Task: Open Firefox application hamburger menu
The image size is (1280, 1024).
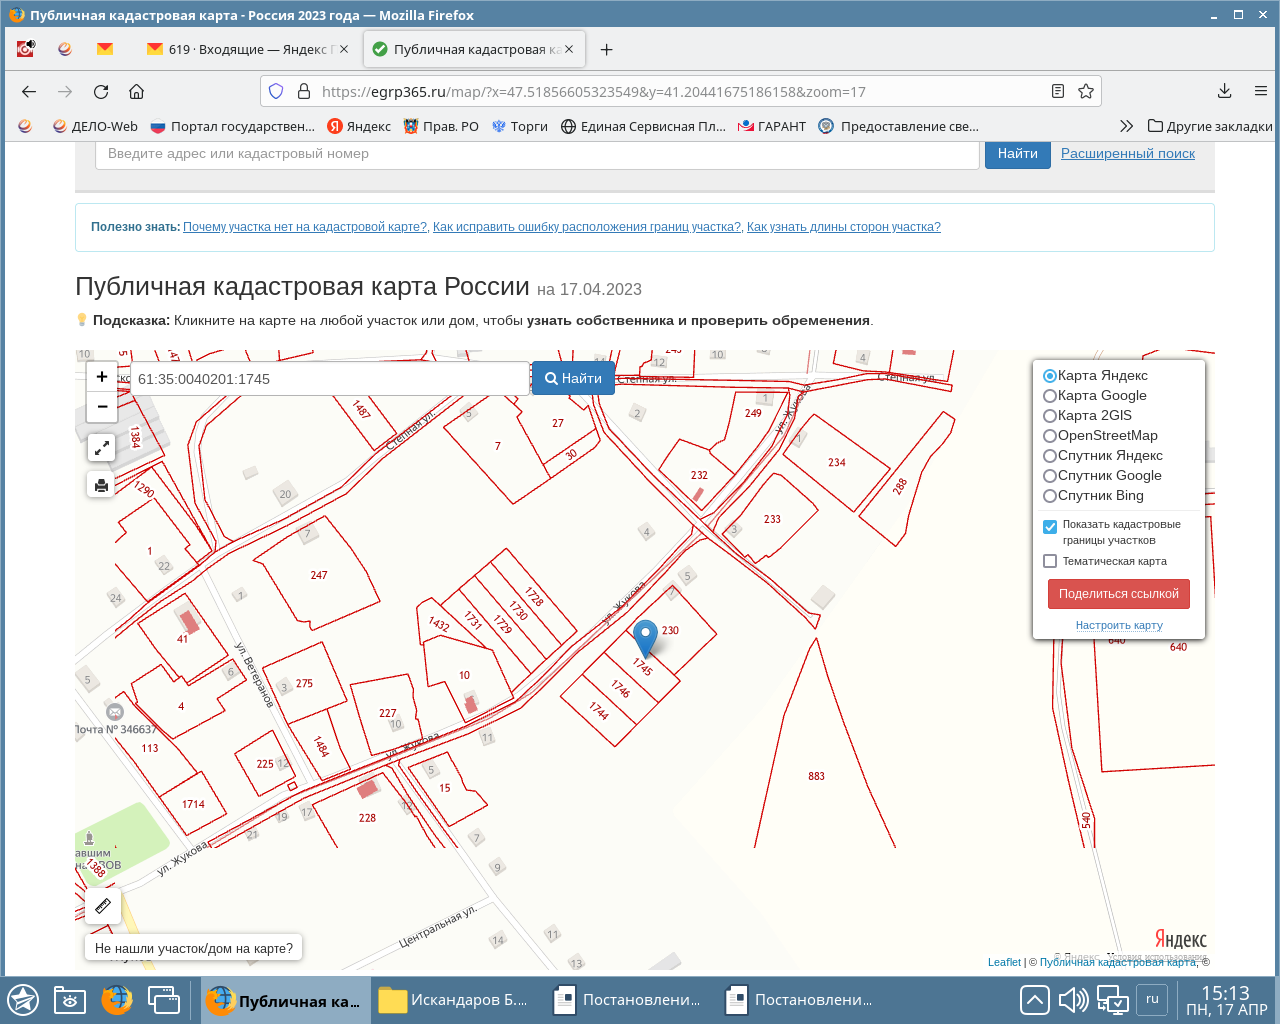Action: (1260, 92)
